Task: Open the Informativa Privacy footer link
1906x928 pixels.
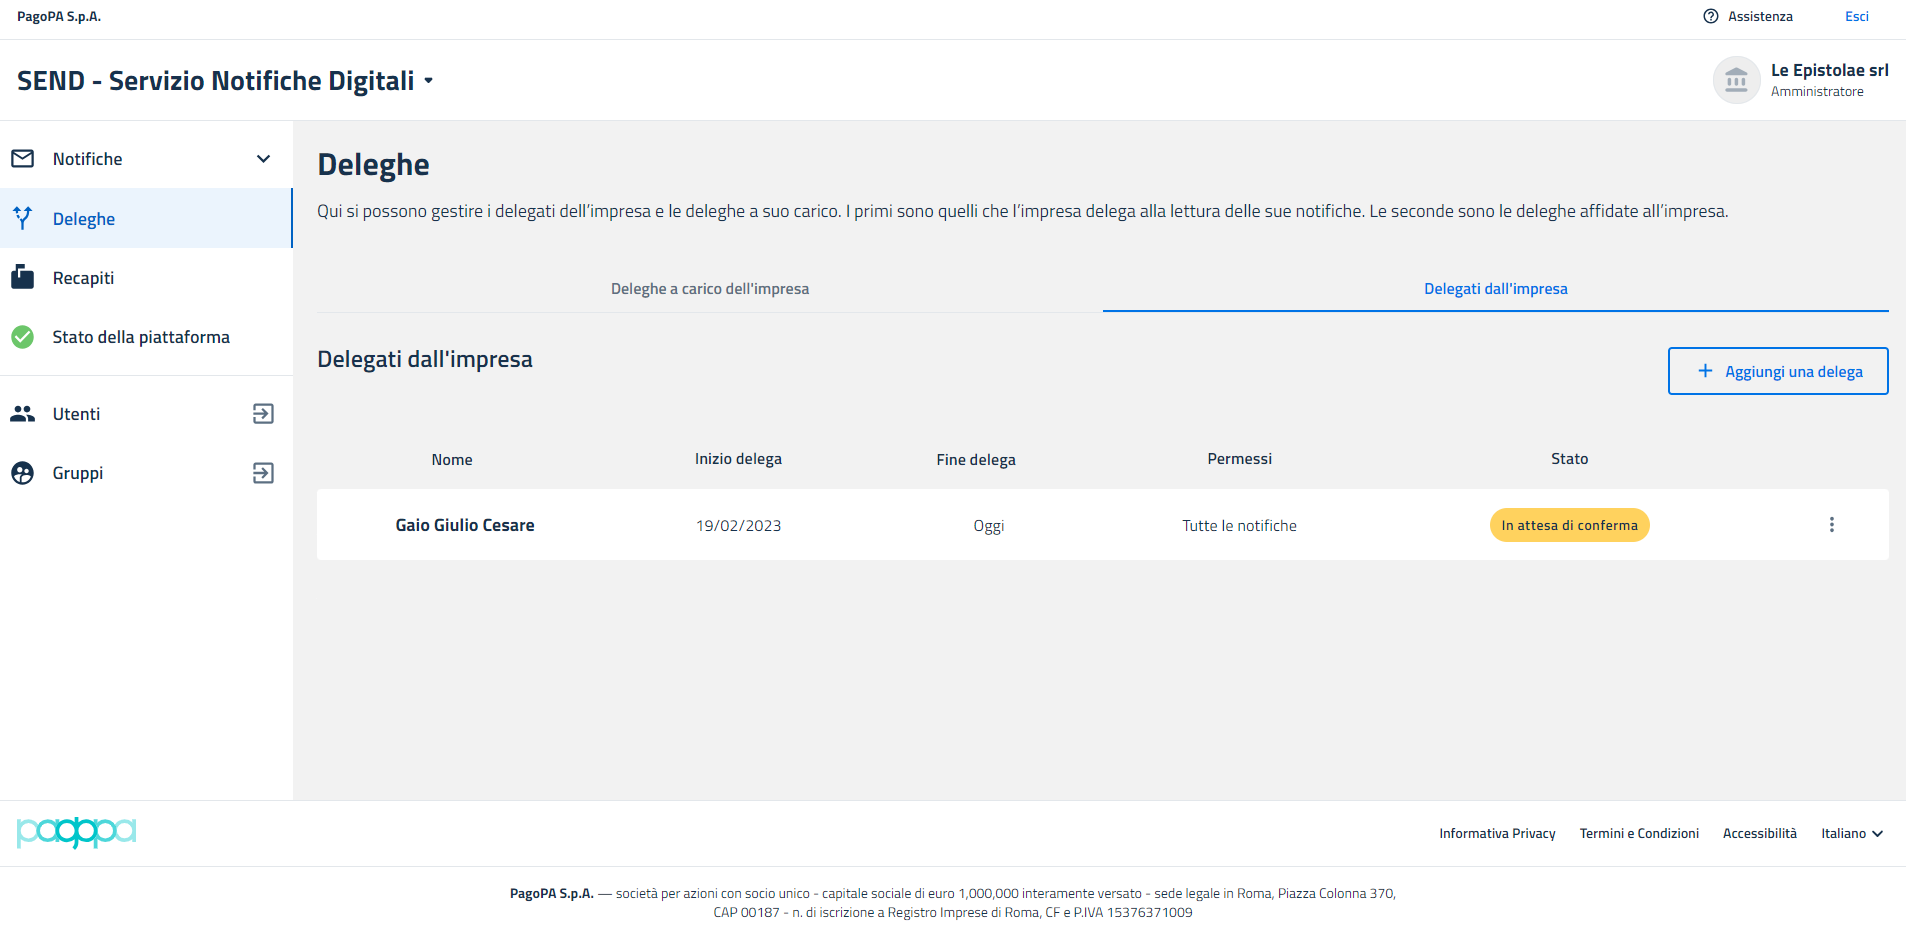Action: pos(1497,833)
